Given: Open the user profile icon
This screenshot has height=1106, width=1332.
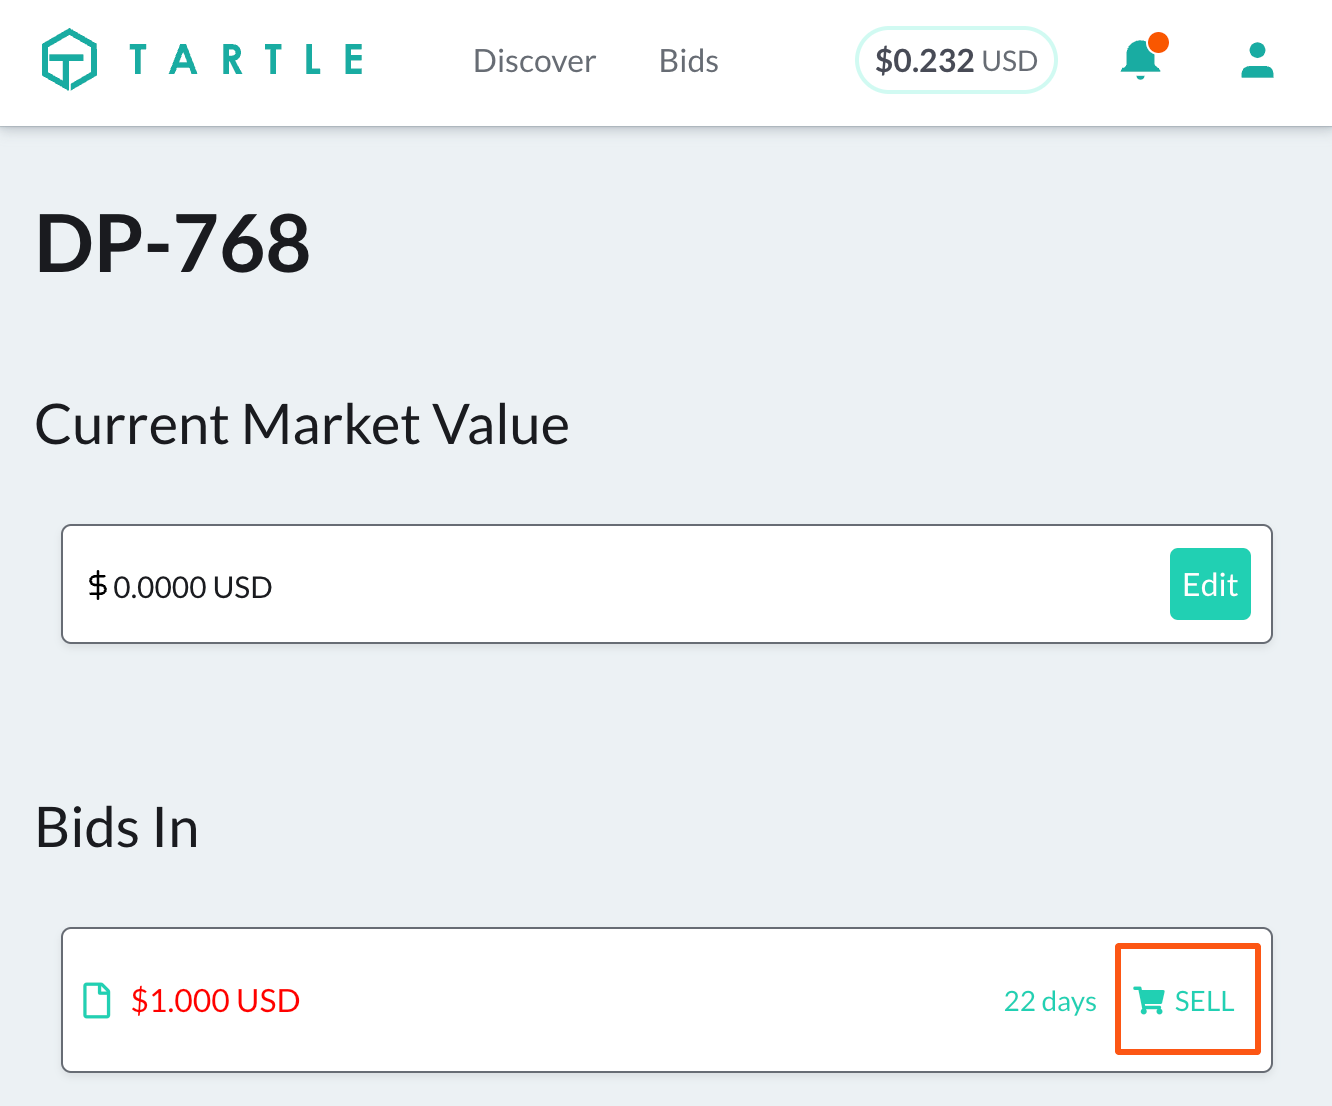Looking at the screenshot, I should (1257, 60).
